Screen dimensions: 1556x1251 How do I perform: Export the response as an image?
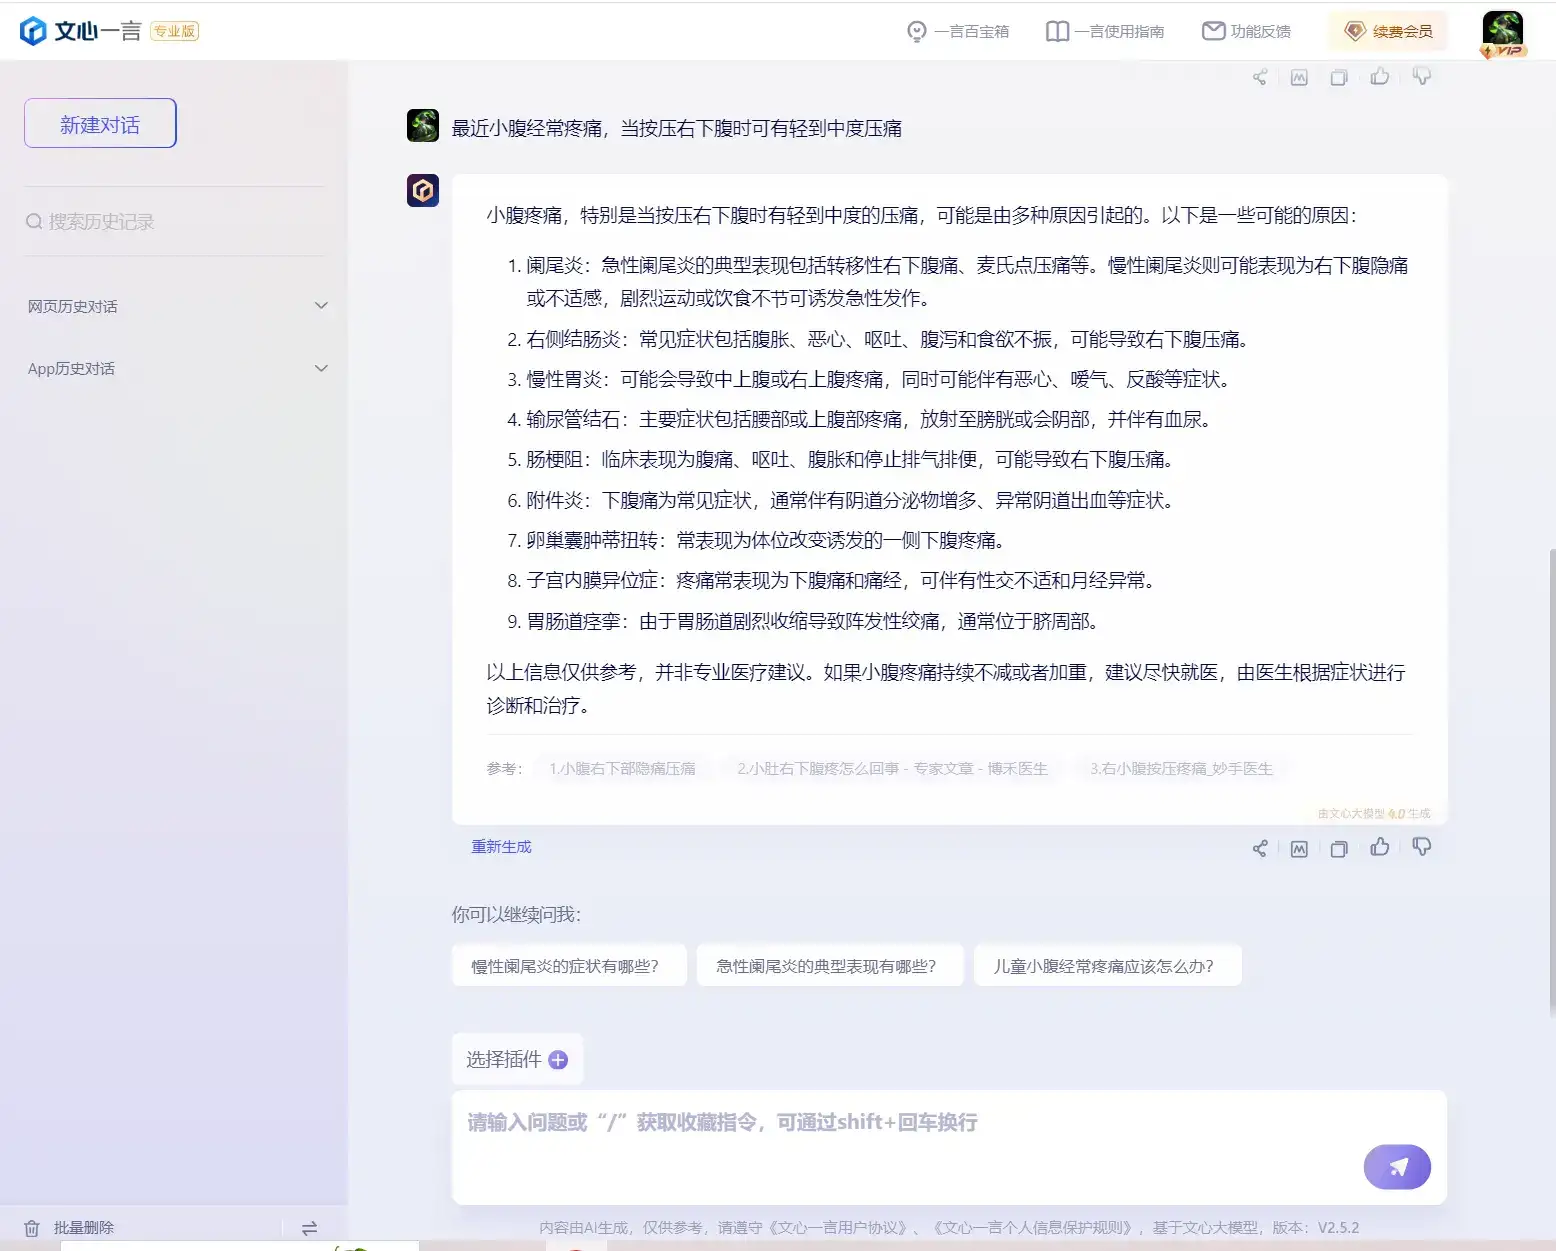pyautogui.click(x=1299, y=847)
